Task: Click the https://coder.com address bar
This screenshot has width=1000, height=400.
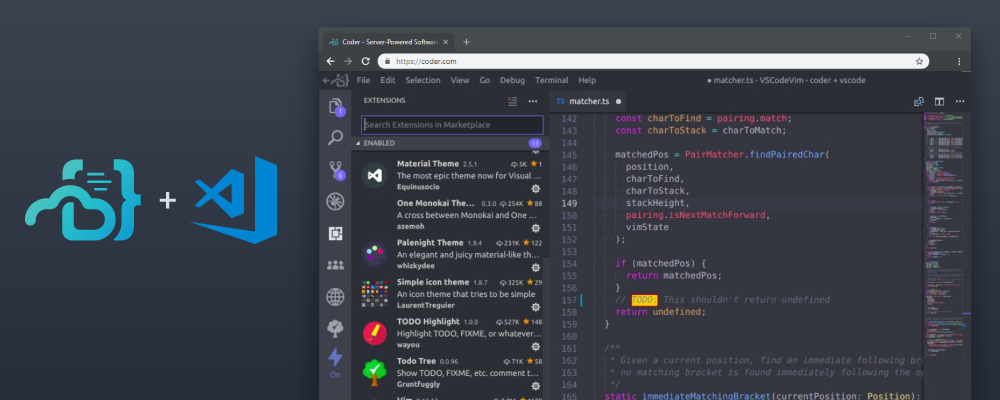Action: coord(653,61)
